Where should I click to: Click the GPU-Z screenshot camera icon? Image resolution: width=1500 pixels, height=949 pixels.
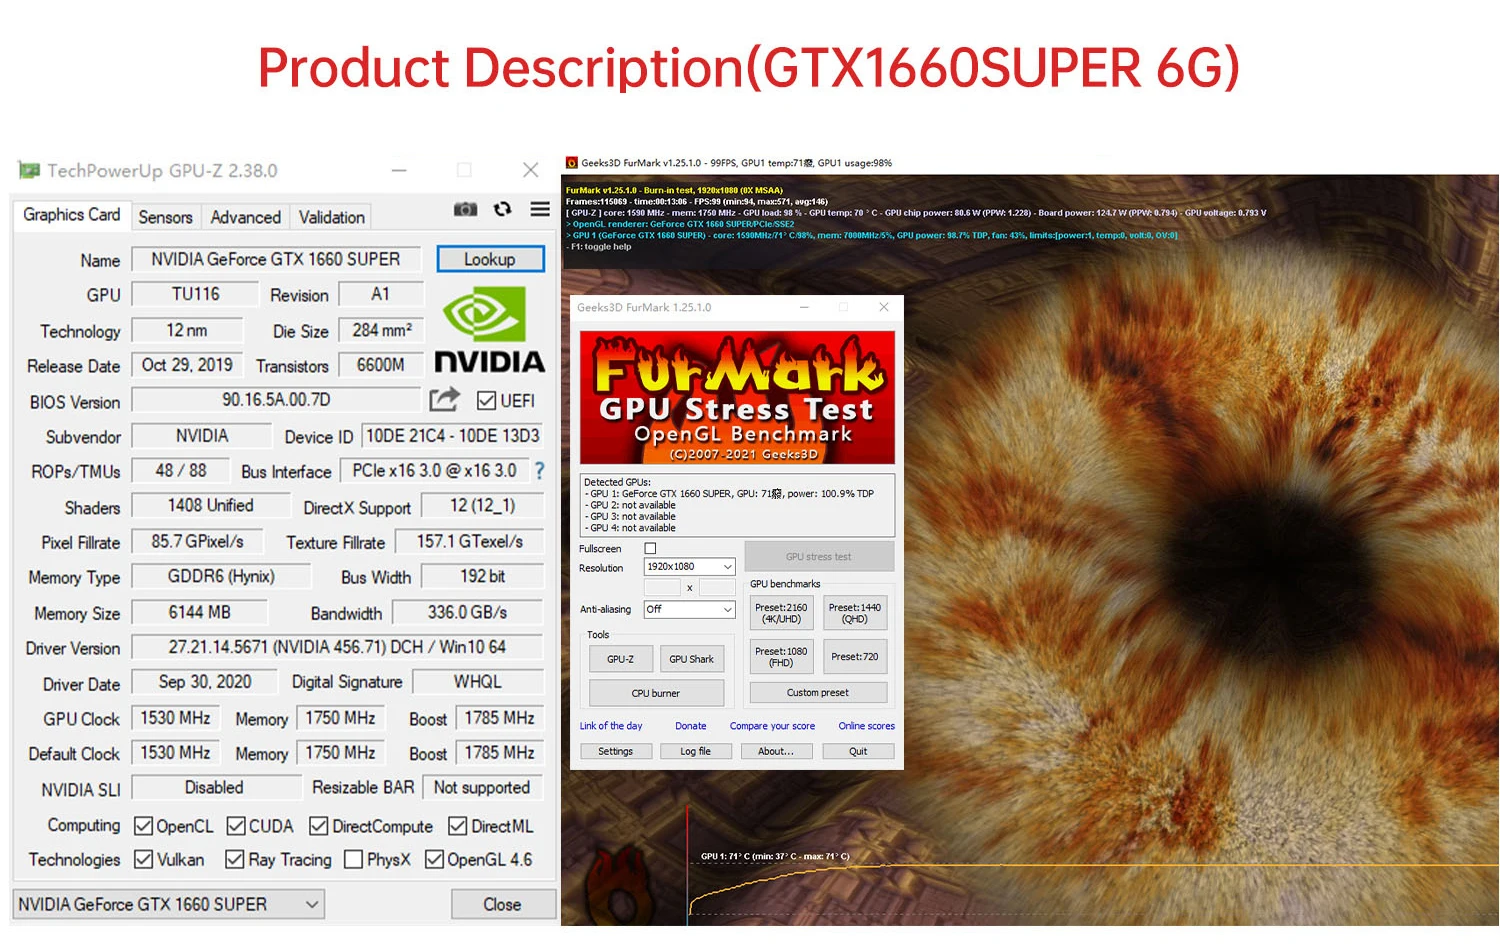[x=465, y=209]
